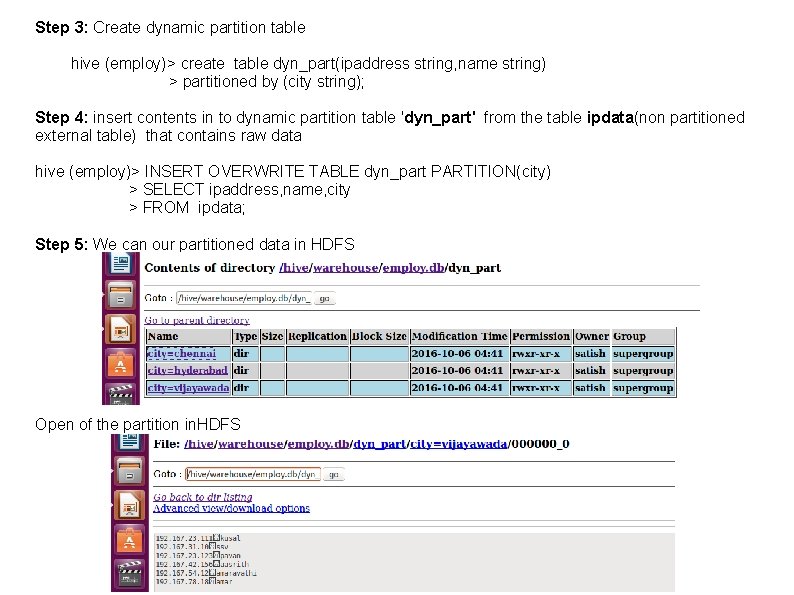
Task: Open LibreOffice Writer icon beside the File view page
Action: [130, 442]
